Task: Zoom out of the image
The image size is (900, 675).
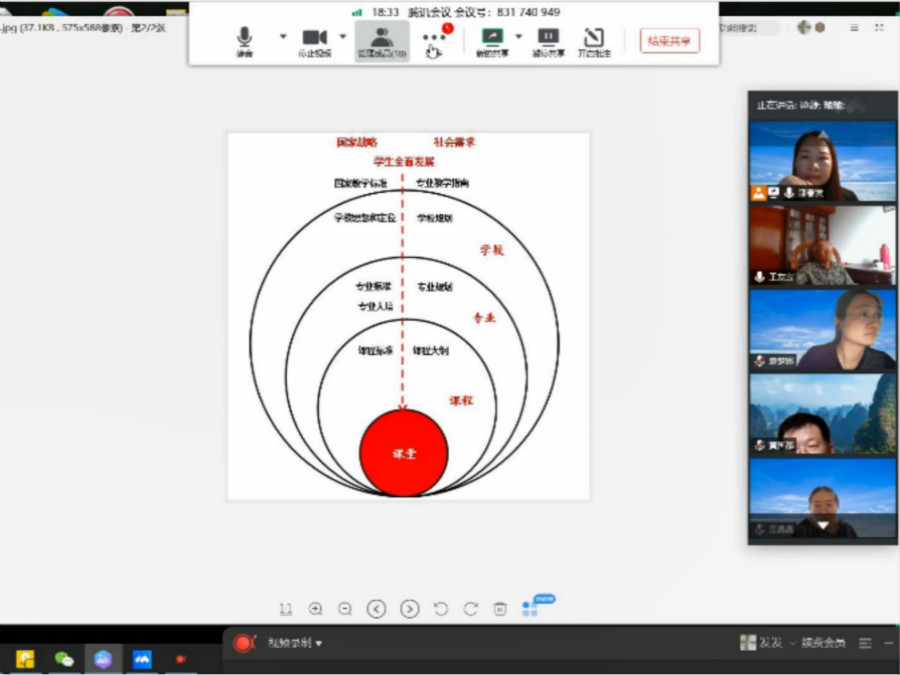Action: [x=345, y=608]
